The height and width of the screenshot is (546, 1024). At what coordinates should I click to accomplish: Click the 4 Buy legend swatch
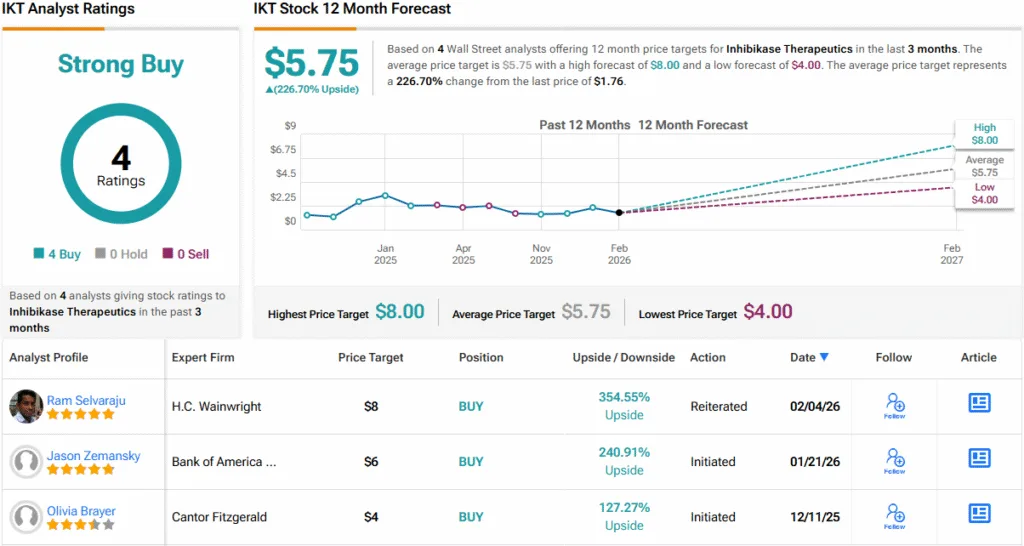(39, 254)
